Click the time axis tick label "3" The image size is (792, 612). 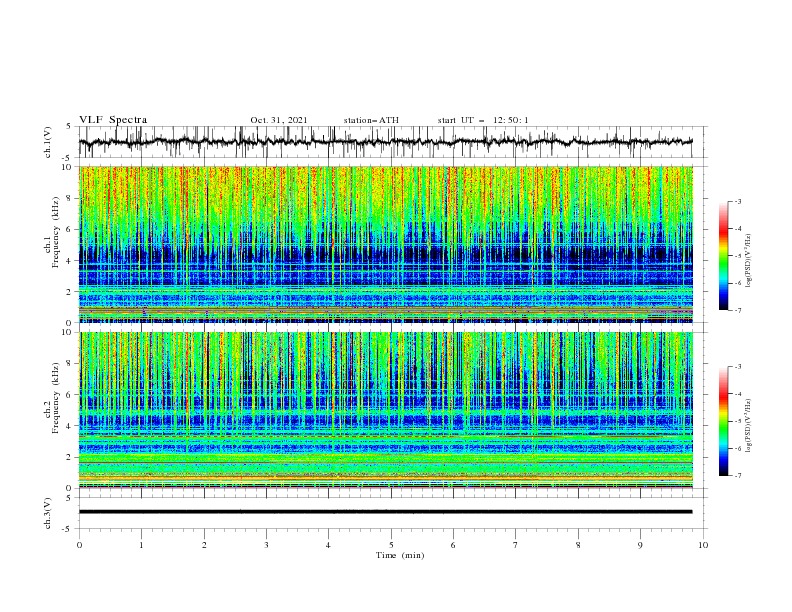click(x=266, y=545)
